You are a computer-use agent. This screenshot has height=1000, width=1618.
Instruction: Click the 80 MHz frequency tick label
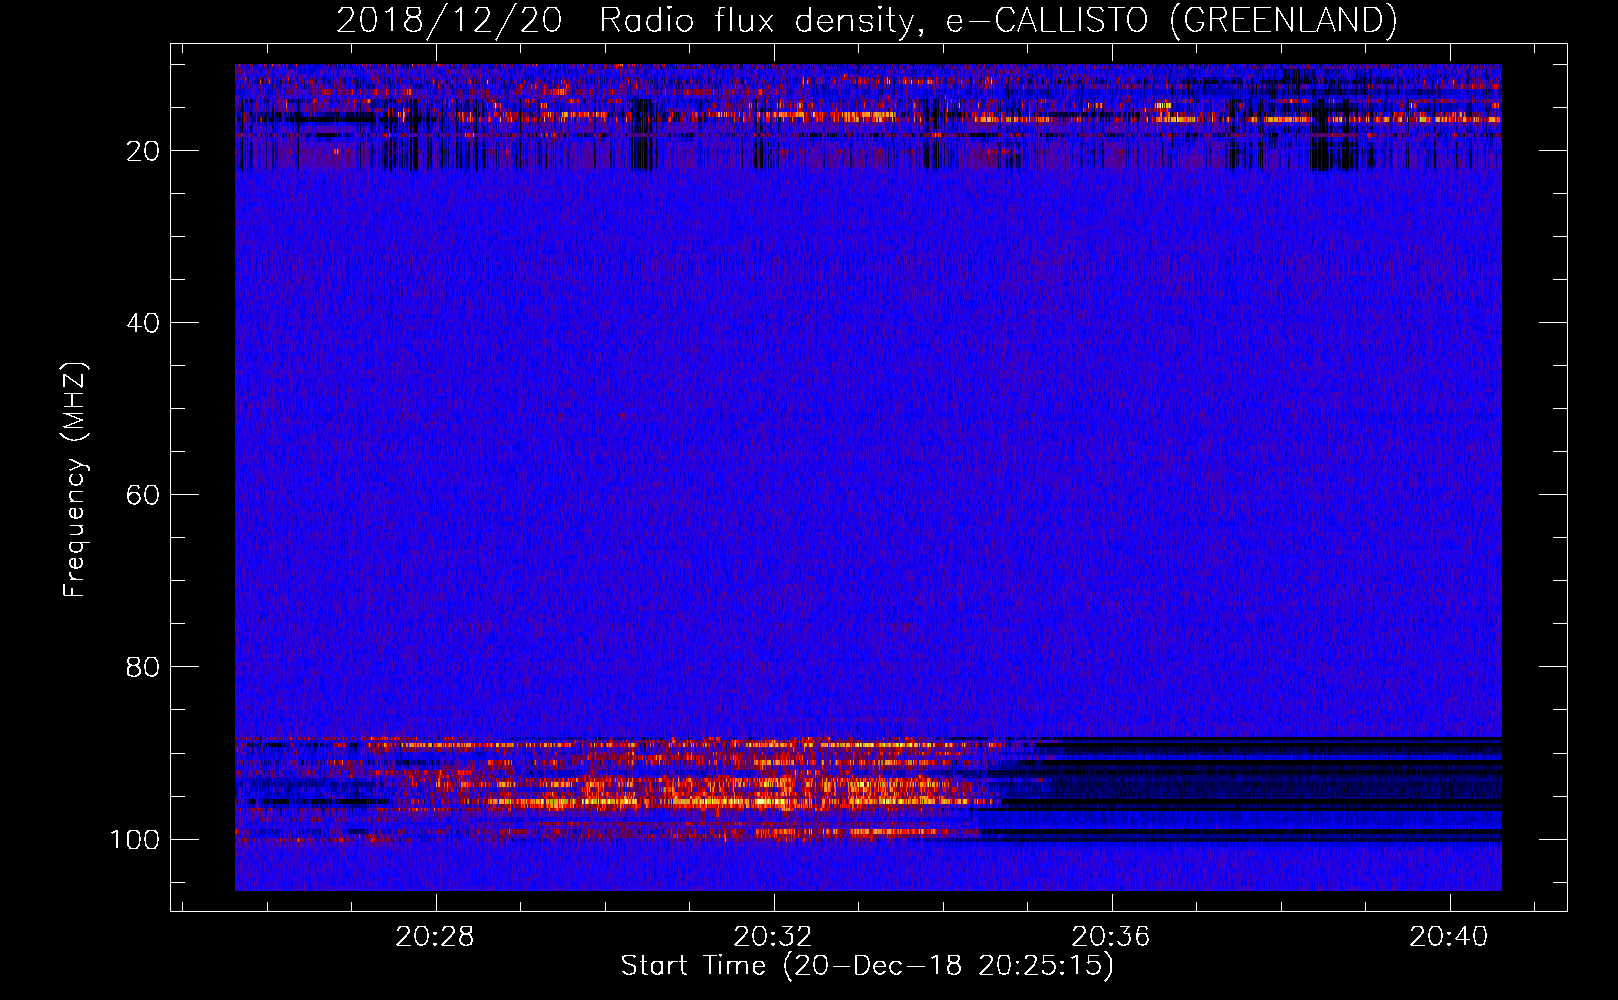coord(142,667)
